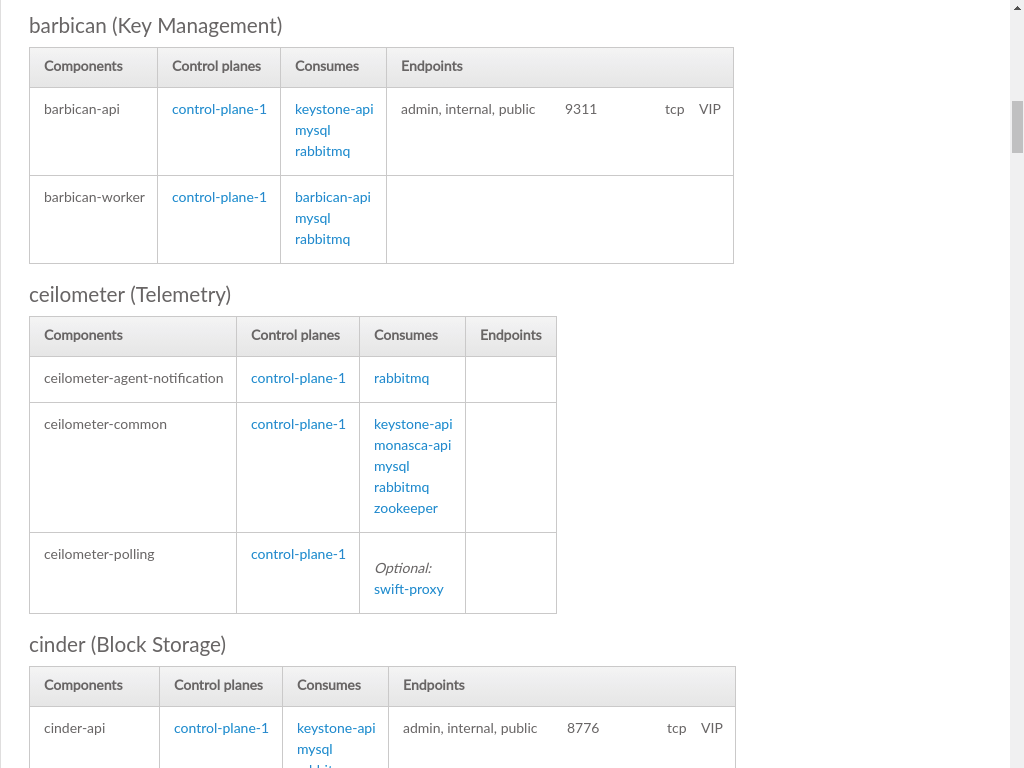Image resolution: width=1024 pixels, height=768 pixels.
Task: Open control-plane-1 link in barbican-api row
Action: click(x=219, y=109)
